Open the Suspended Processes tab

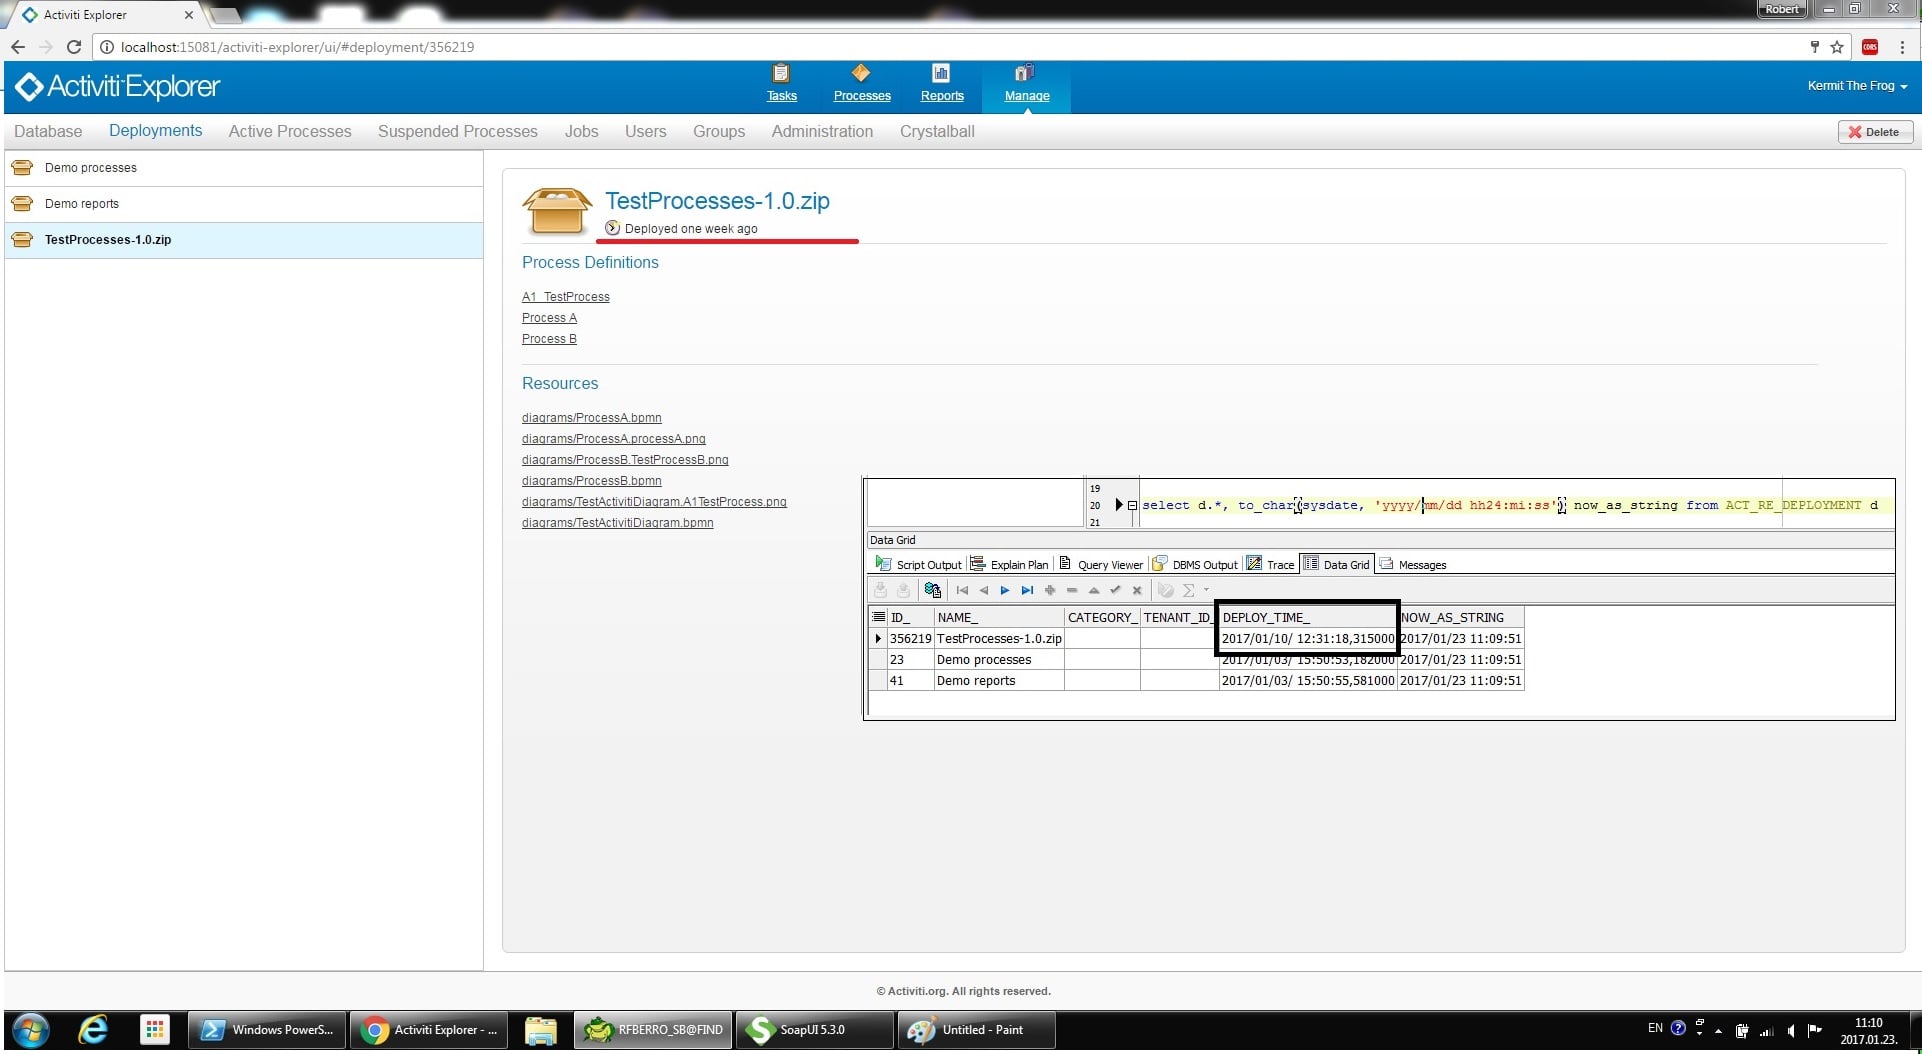(x=458, y=131)
